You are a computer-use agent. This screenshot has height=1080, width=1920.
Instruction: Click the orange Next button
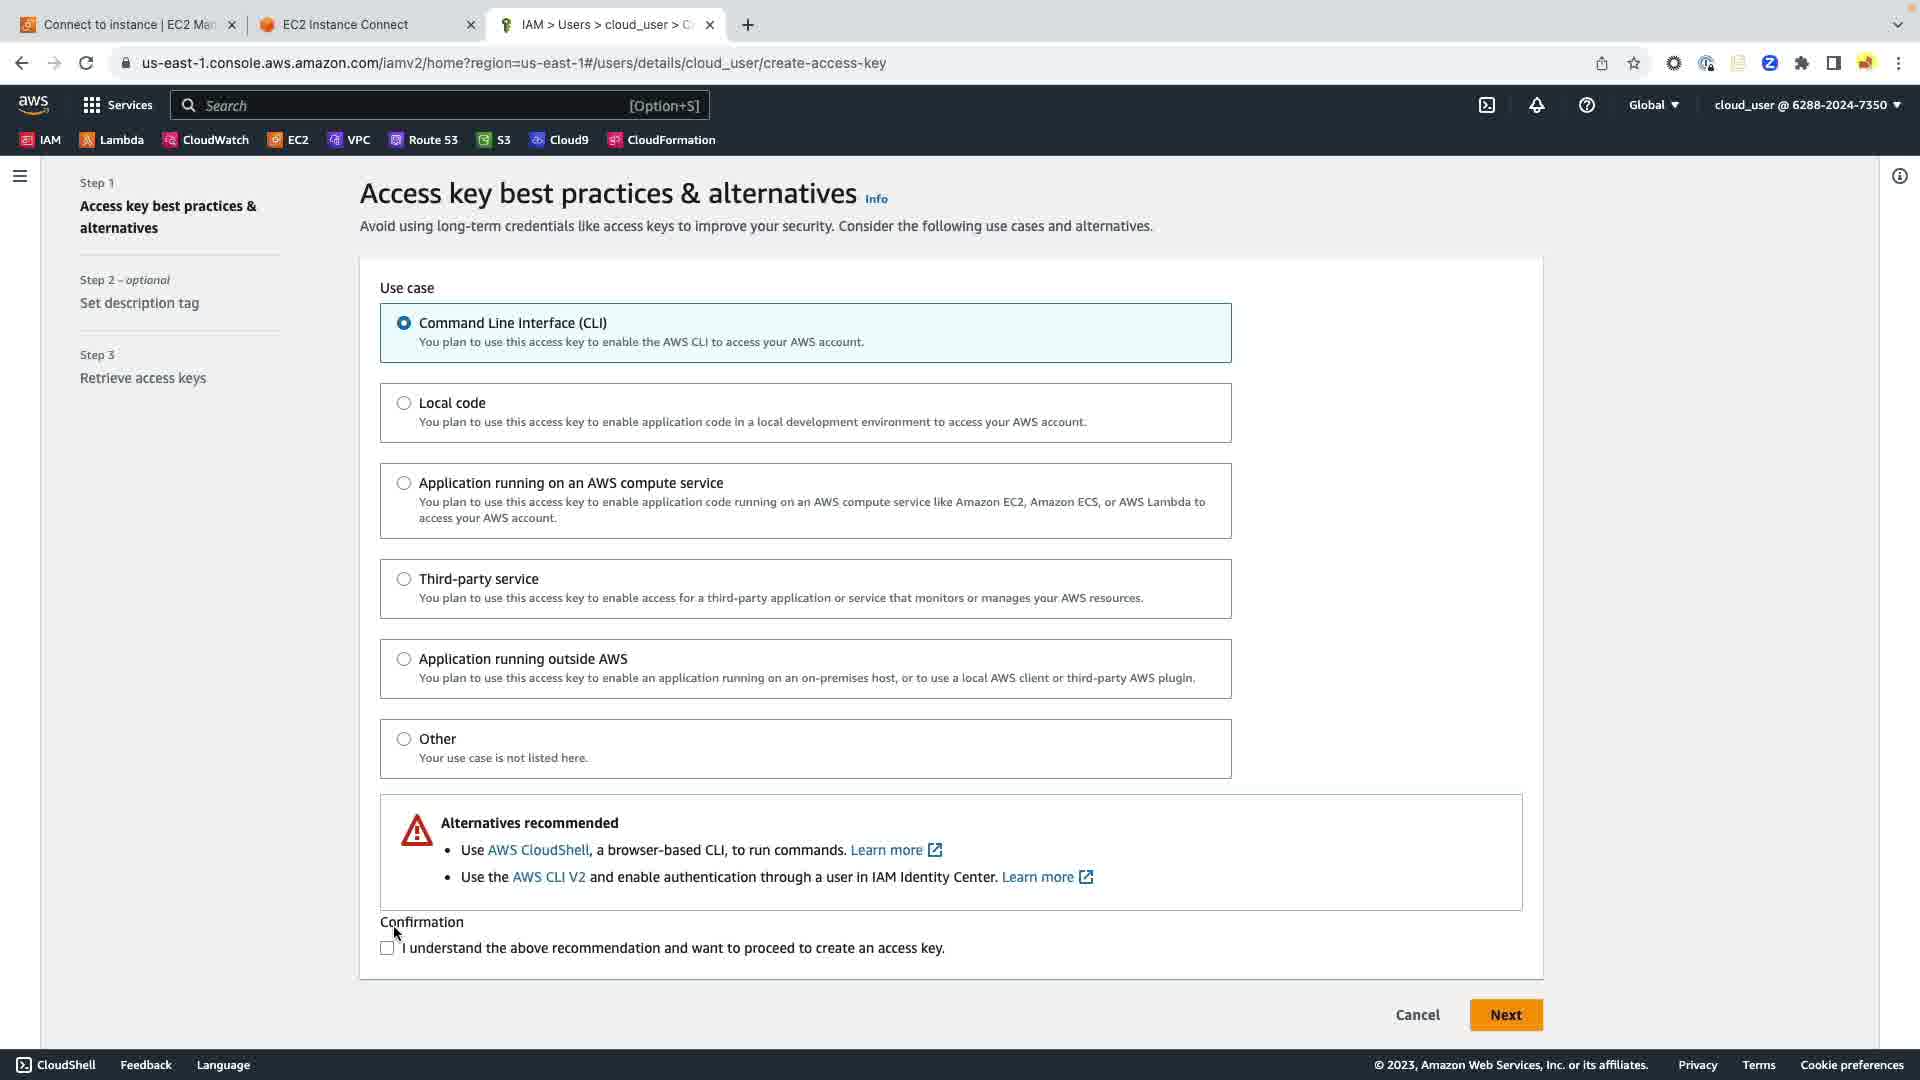pyautogui.click(x=1505, y=1015)
